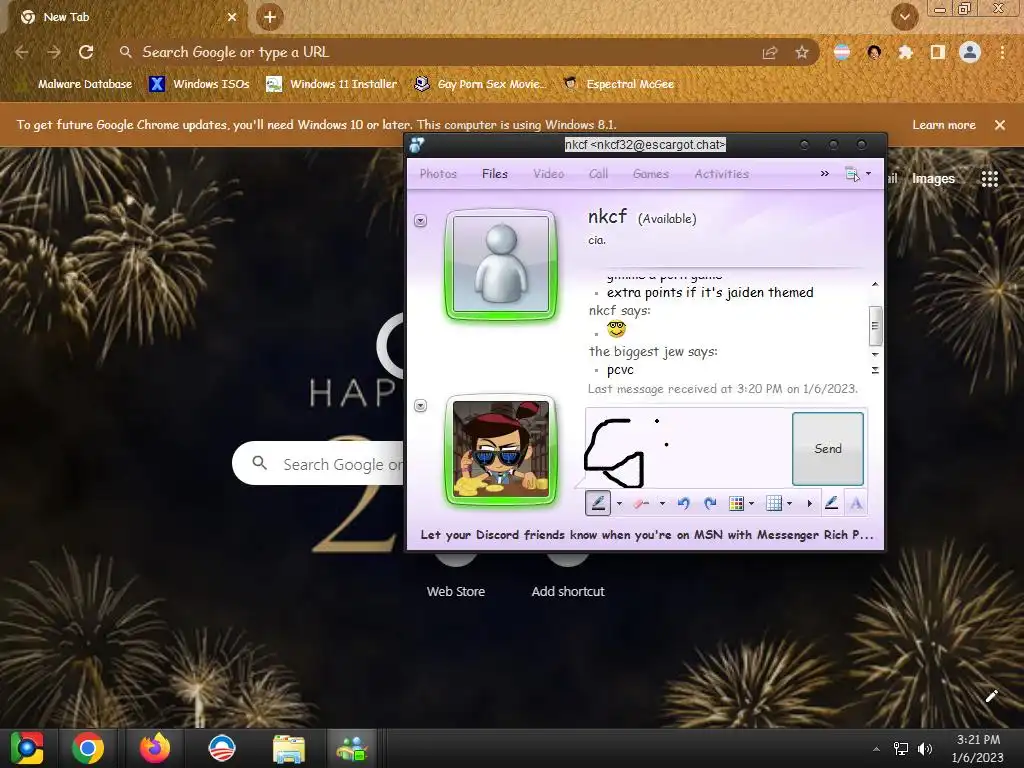Image resolution: width=1024 pixels, height=768 pixels.
Task: Click the handwriting input area
Action: (x=687, y=449)
